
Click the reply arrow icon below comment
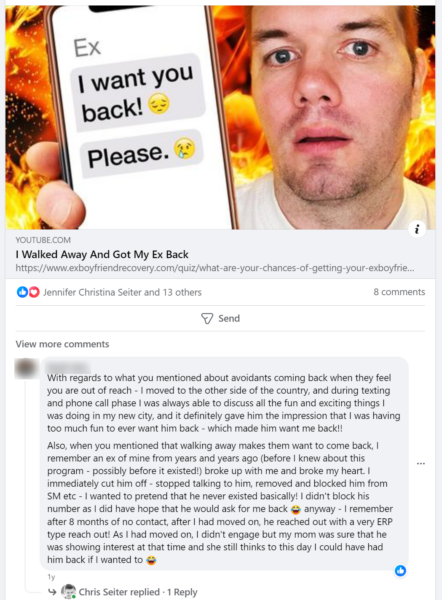[x=52, y=592]
